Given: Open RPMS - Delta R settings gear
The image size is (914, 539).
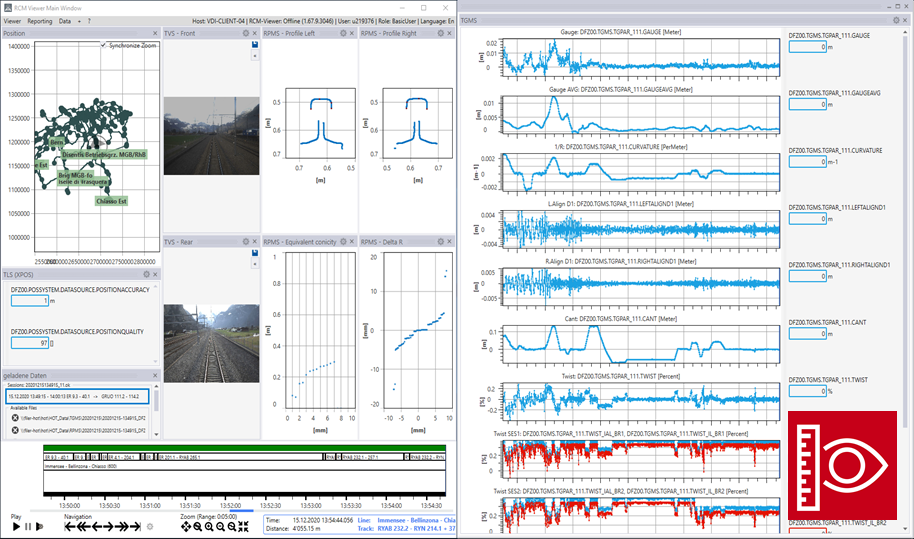Looking at the screenshot, I should [x=441, y=241].
